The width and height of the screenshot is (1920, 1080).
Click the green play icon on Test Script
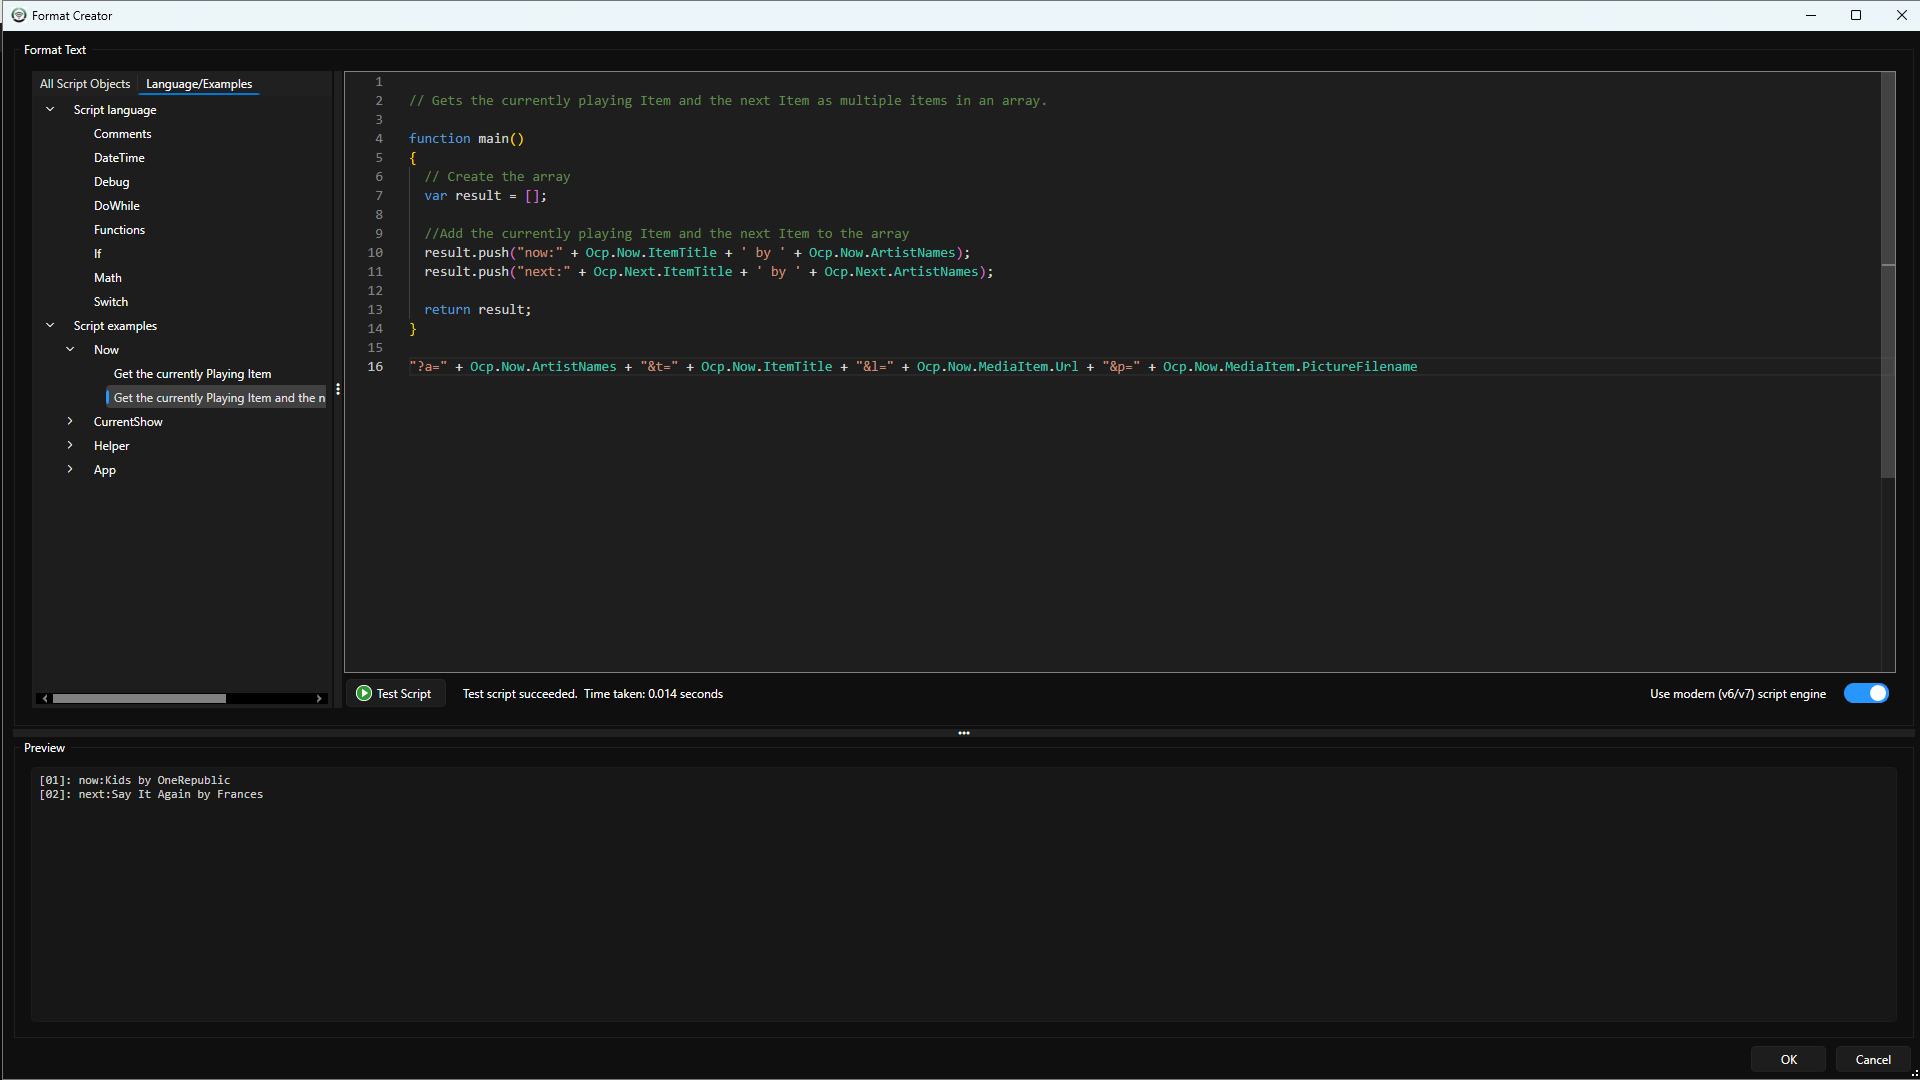tap(364, 693)
